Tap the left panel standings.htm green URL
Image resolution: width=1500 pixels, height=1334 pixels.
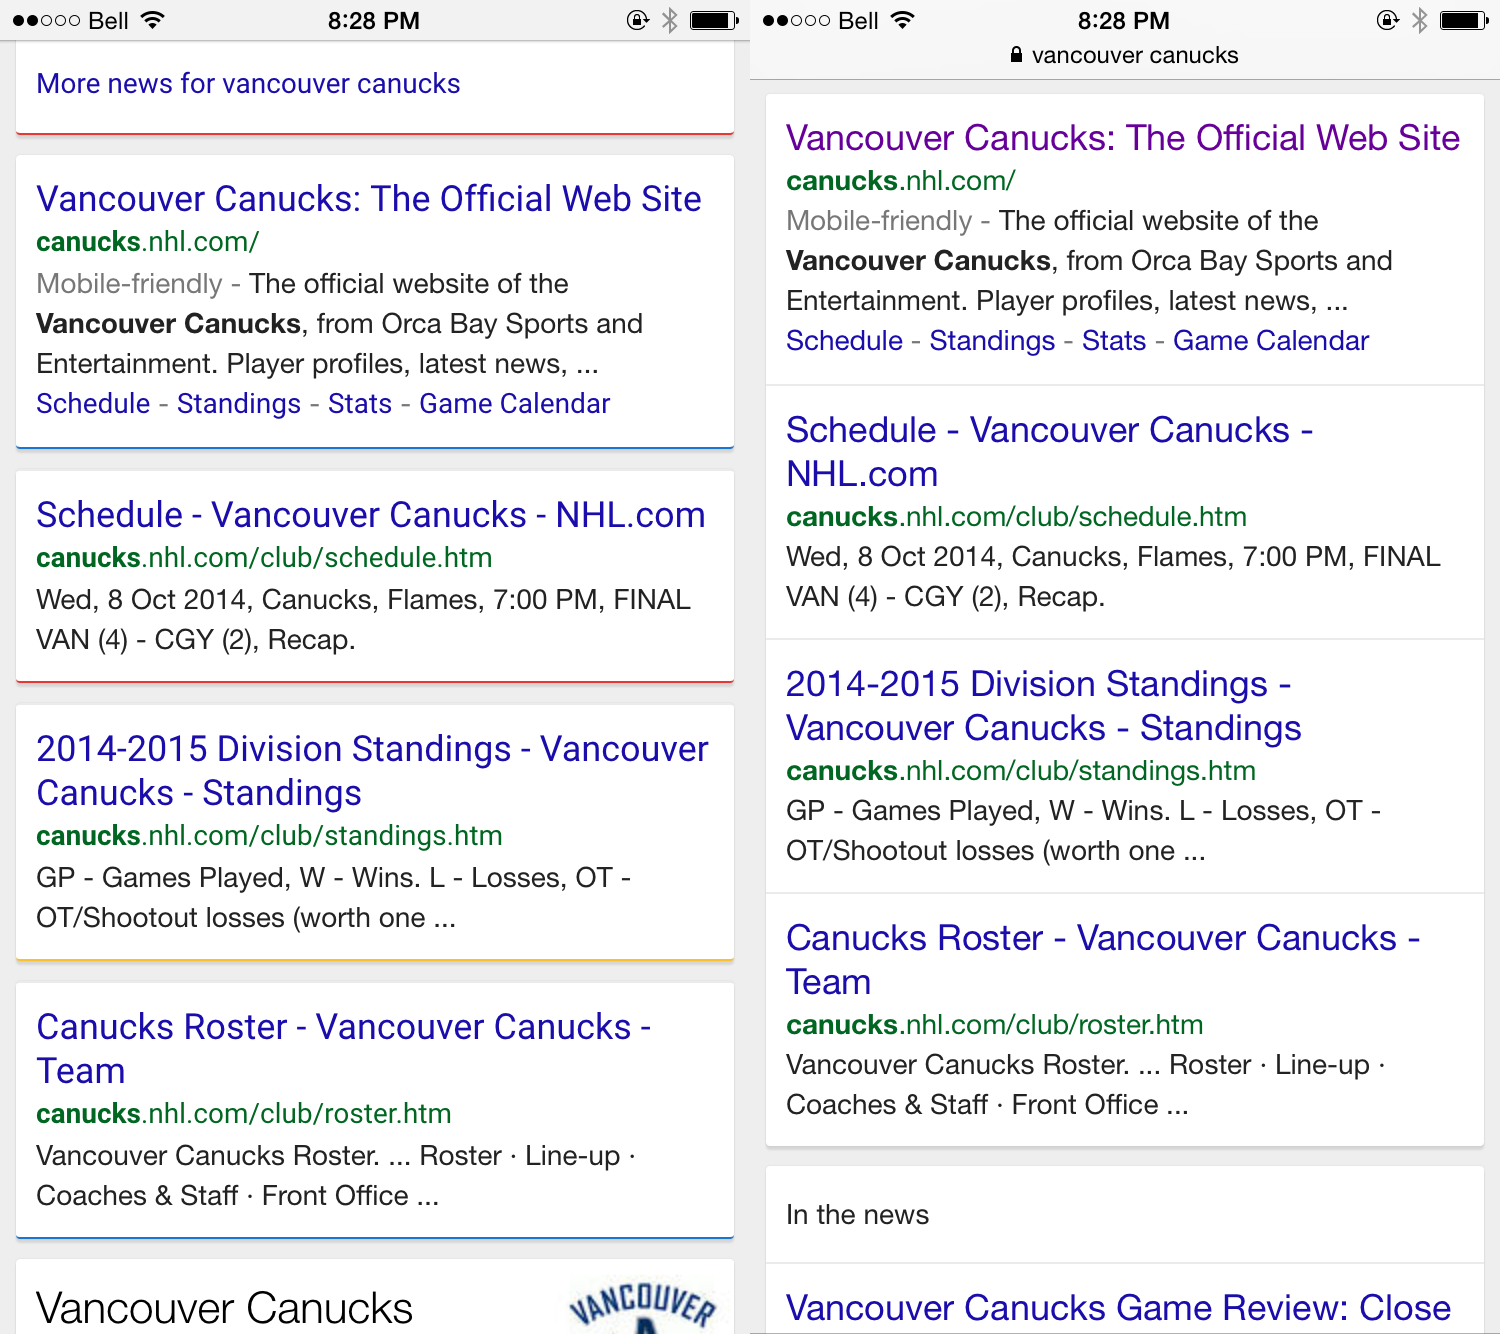click(269, 836)
